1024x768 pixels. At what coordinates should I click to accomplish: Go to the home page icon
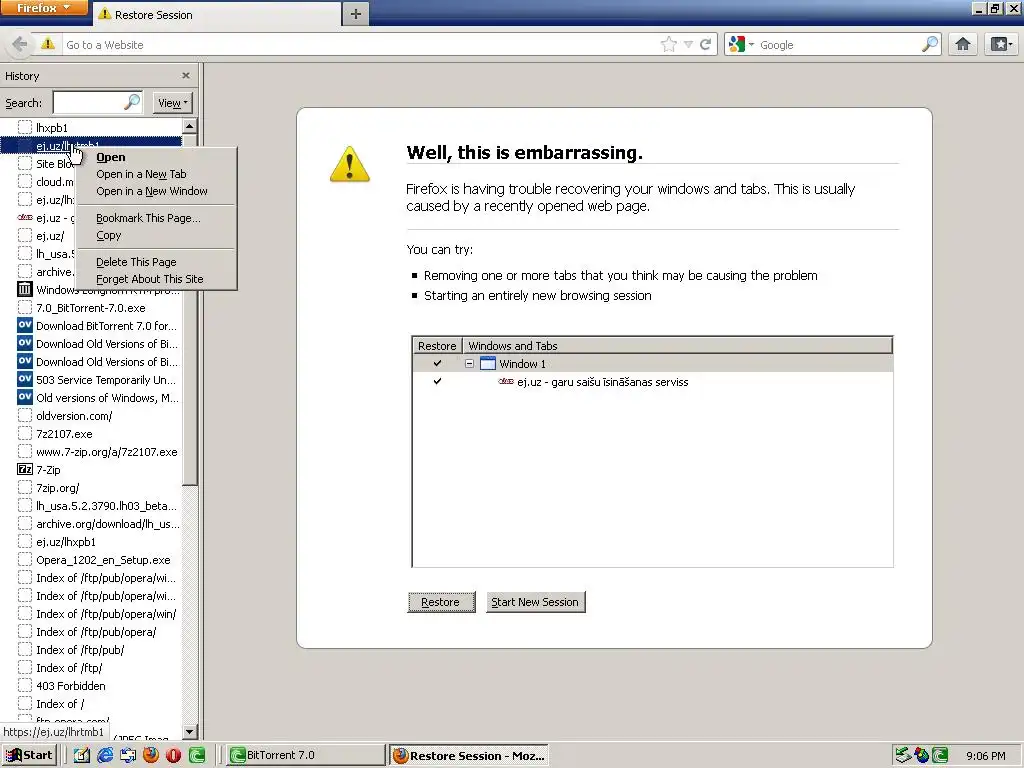[963, 44]
